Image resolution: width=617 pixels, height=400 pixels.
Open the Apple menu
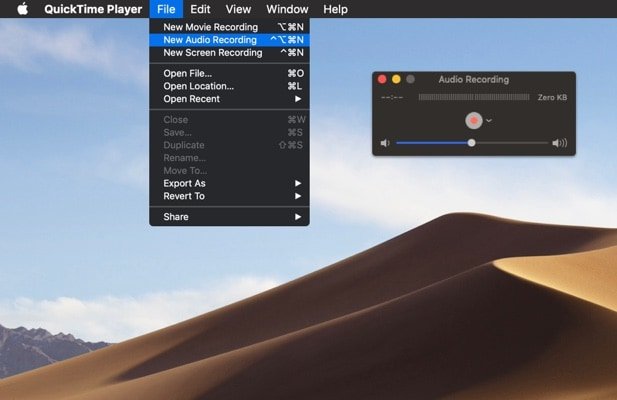tap(23, 9)
